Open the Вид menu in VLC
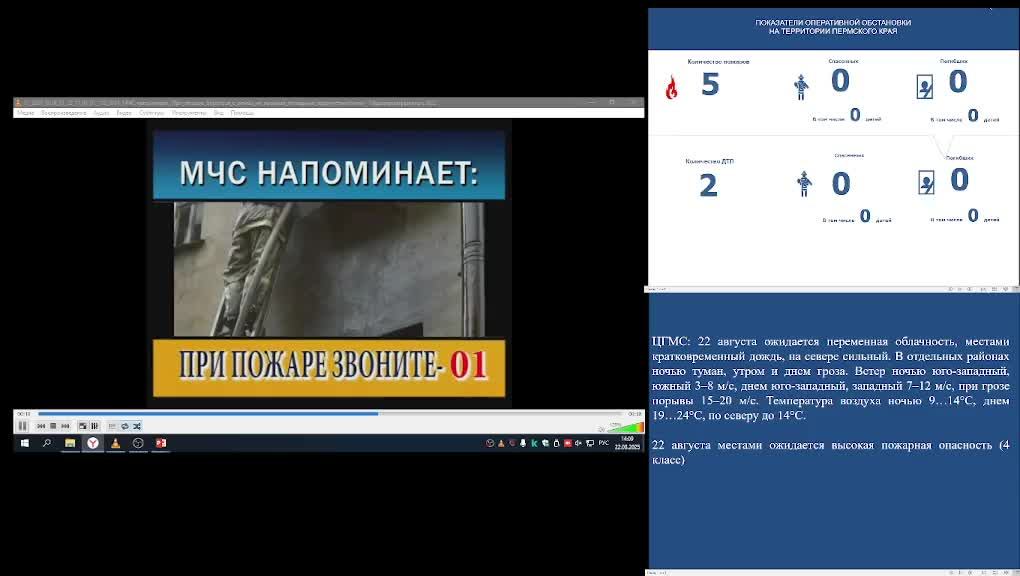1020x576 pixels. (x=219, y=113)
